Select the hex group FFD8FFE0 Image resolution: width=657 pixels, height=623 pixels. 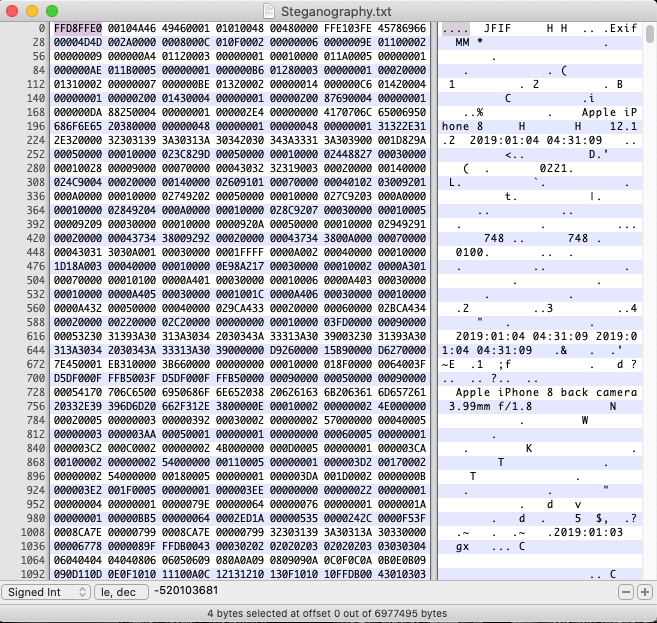point(78,28)
